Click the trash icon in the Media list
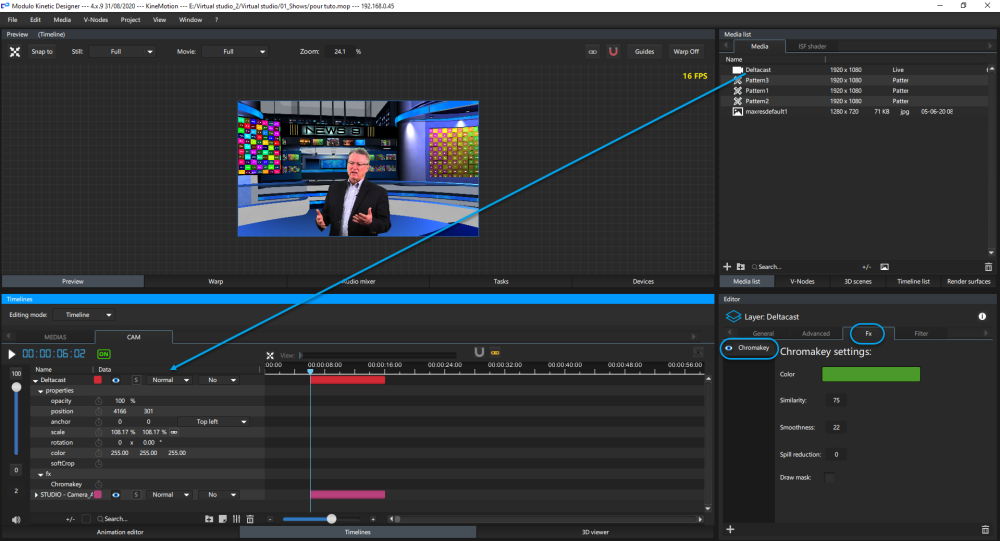The height and width of the screenshot is (541, 1000). tap(988, 267)
